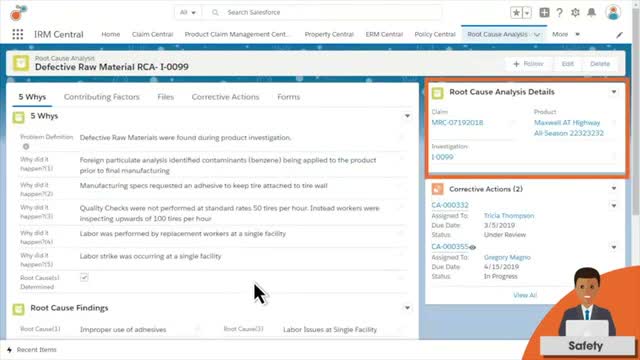This screenshot has height=360, width=640.
Task: Click the Root Cause Analysis Details panel icon
Action: (x=438, y=93)
